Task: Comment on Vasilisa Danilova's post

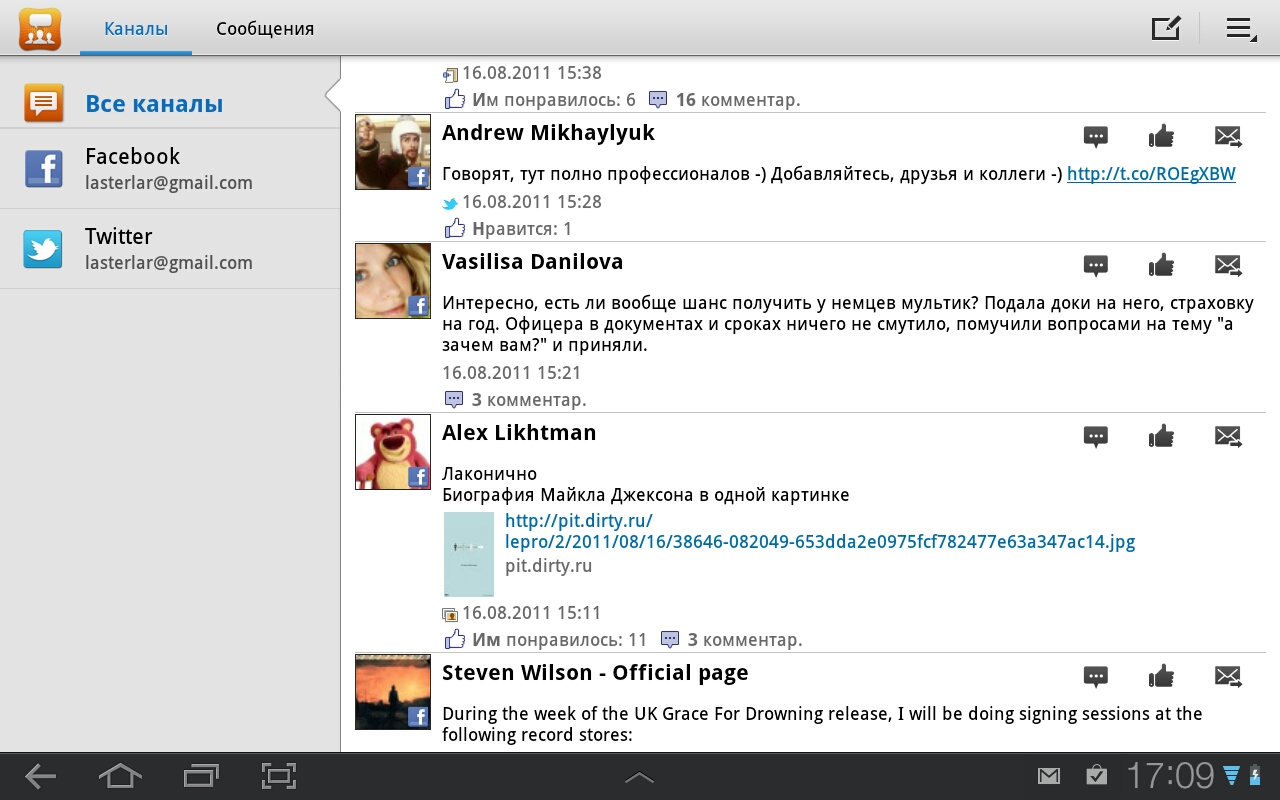Action: (1096, 266)
